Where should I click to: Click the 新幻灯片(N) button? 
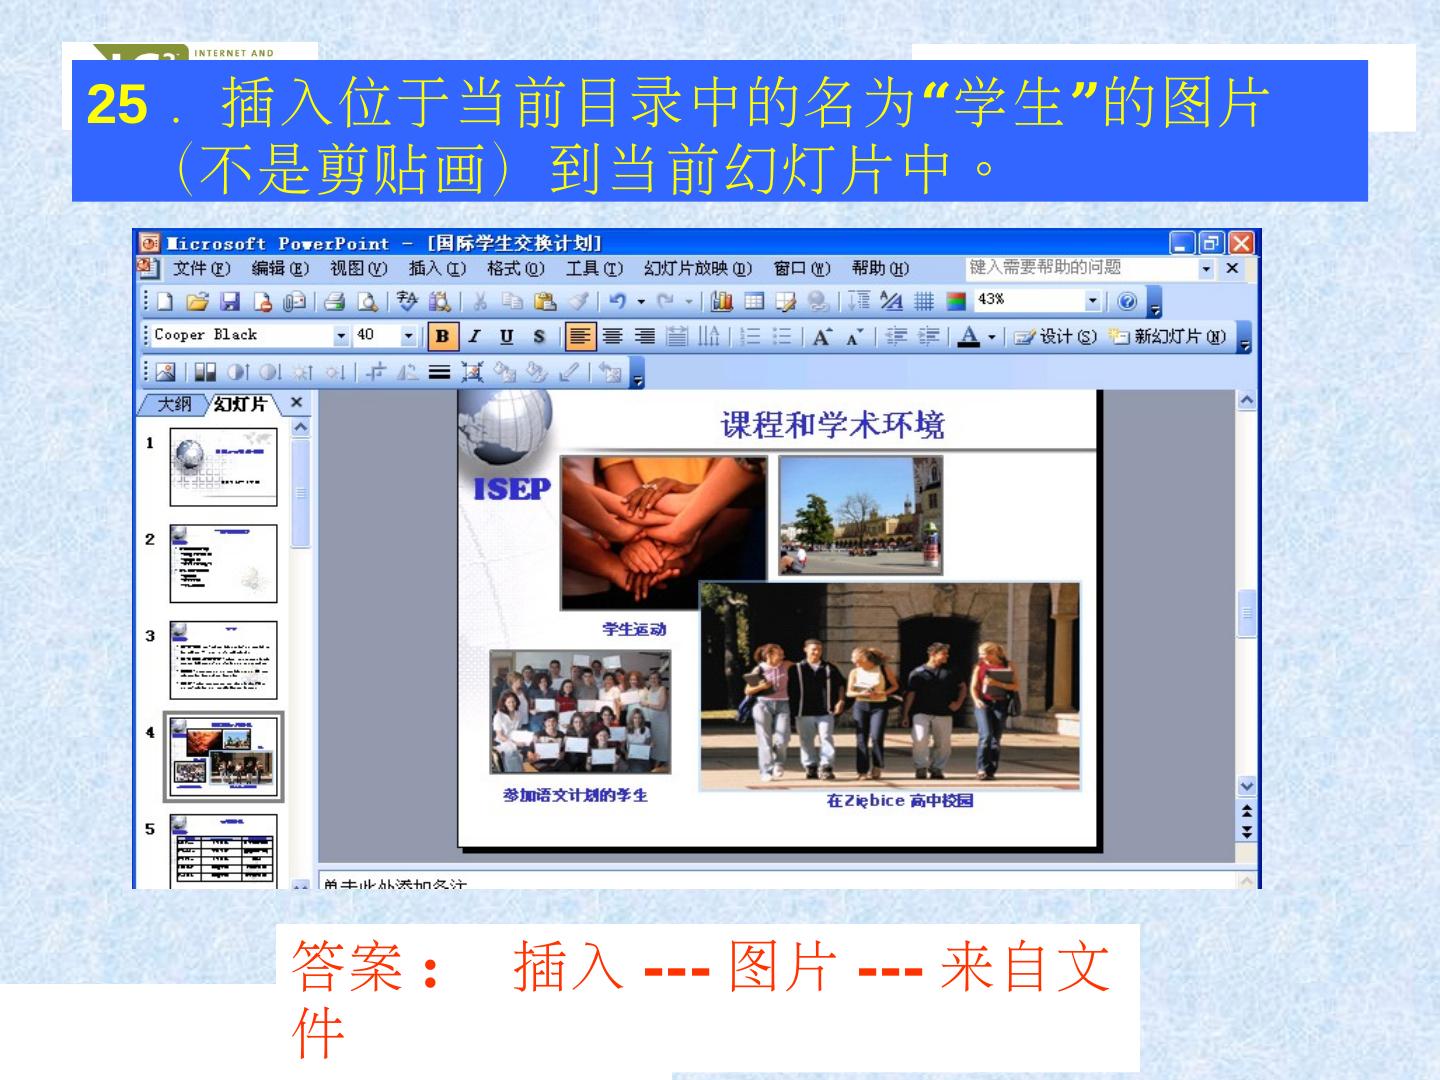1167,337
